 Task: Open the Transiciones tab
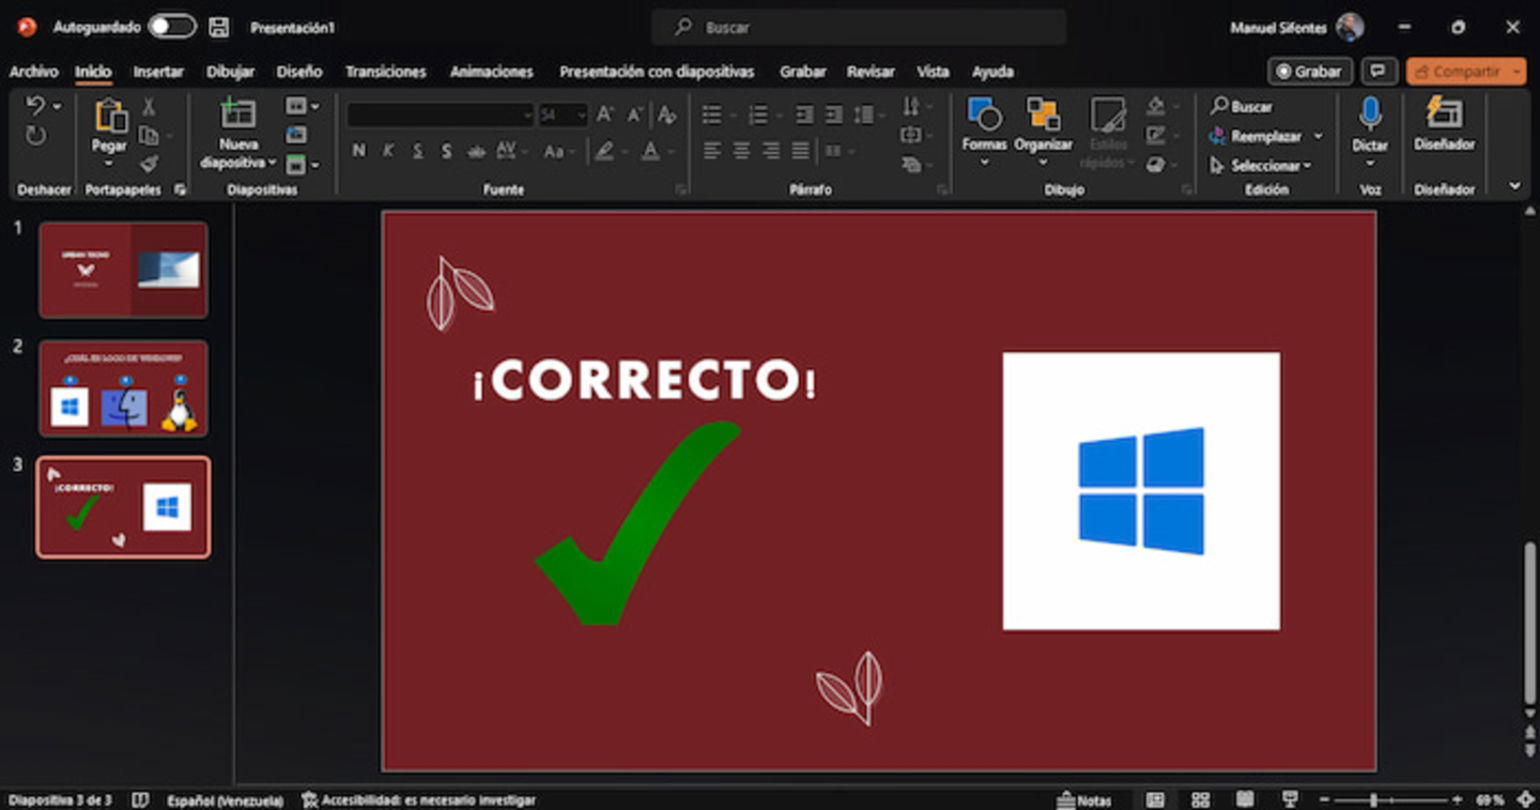tap(386, 72)
